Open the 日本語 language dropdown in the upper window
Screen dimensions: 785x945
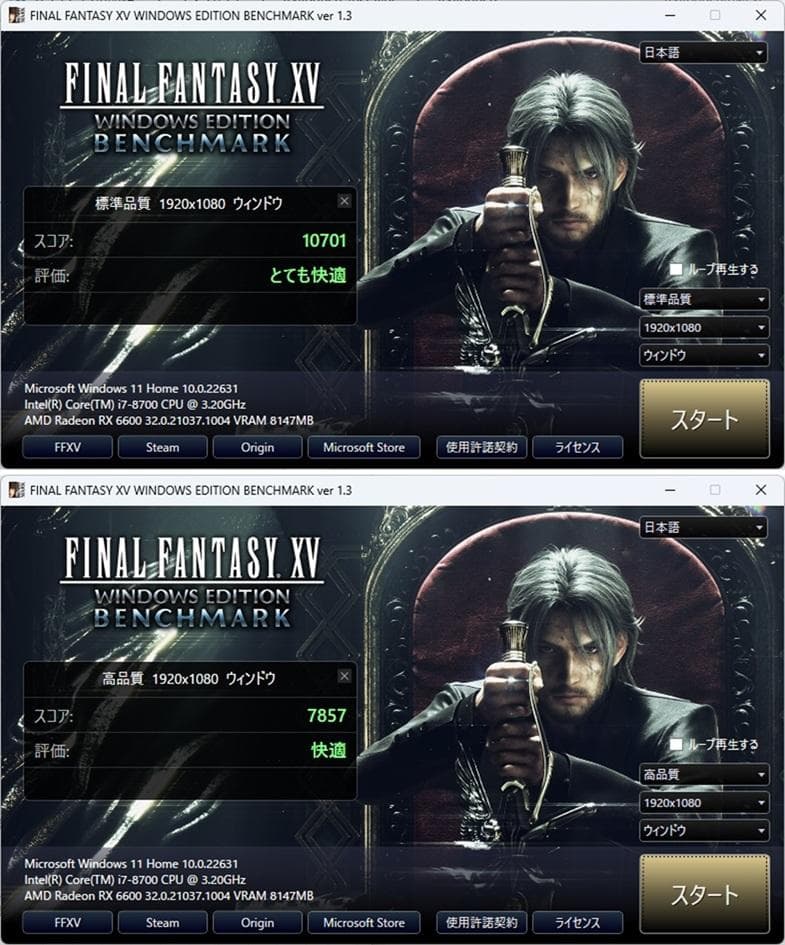coord(703,53)
